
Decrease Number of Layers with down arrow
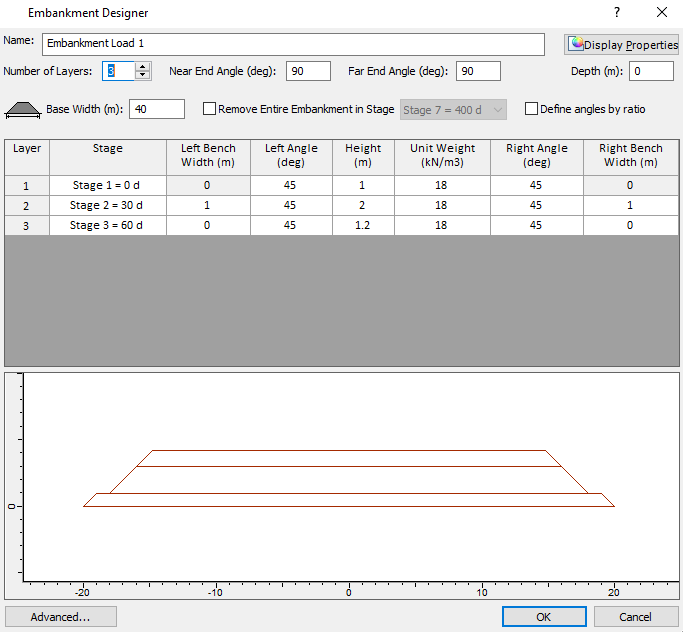tap(142, 75)
